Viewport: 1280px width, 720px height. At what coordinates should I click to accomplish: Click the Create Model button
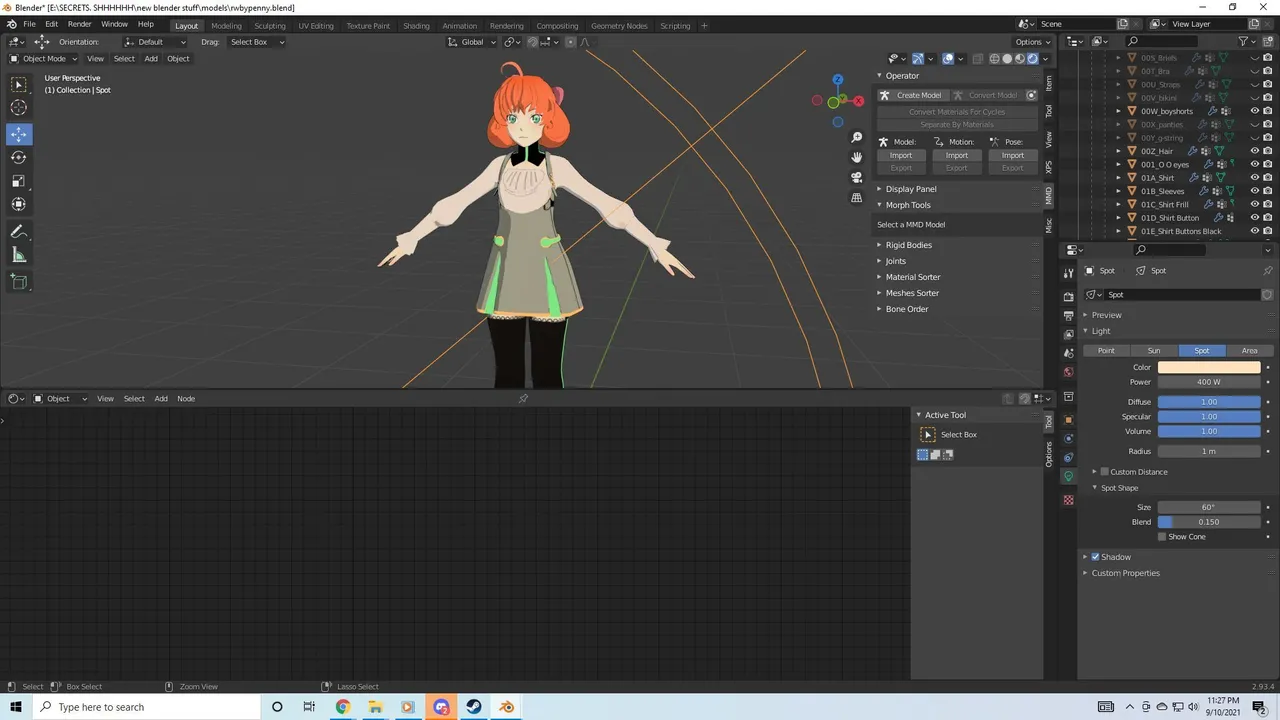(x=911, y=95)
